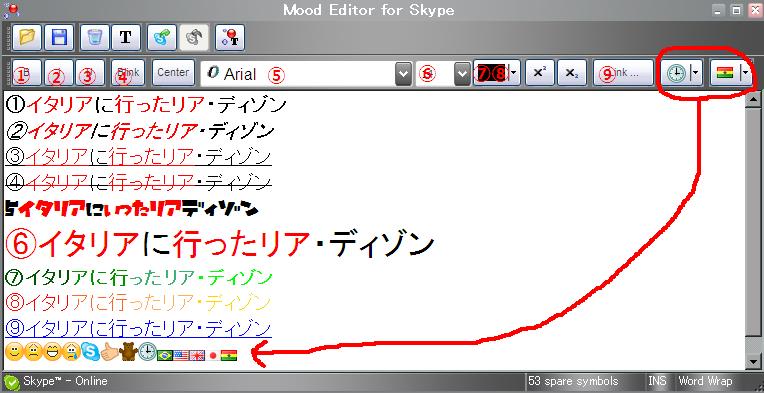The image size is (764, 393).
Task: Save the mood using the floppy disk icon
Action: pyautogui.click(x=59, y=37)
